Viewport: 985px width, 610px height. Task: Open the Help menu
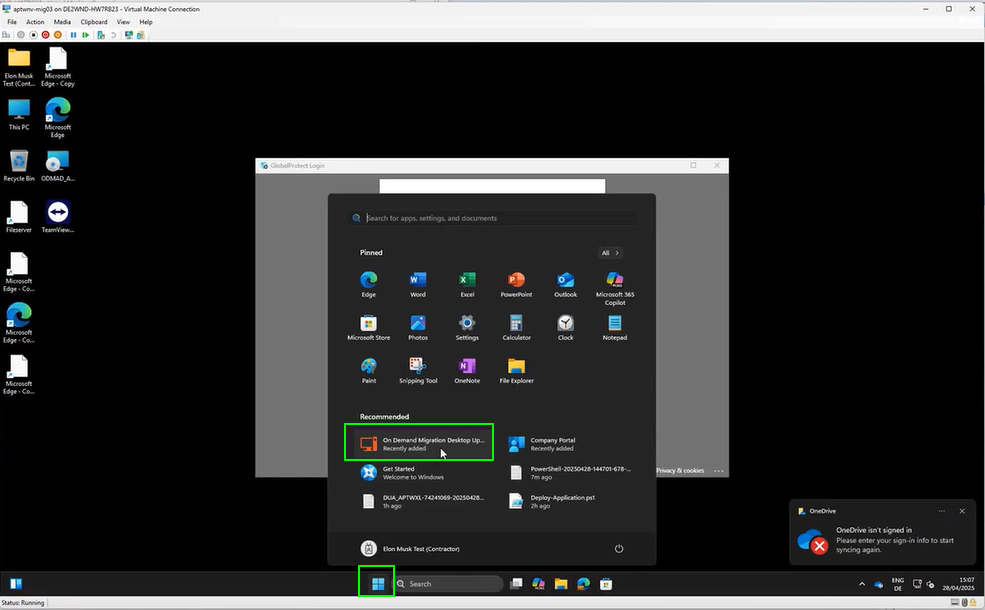[x=146, y=22]
